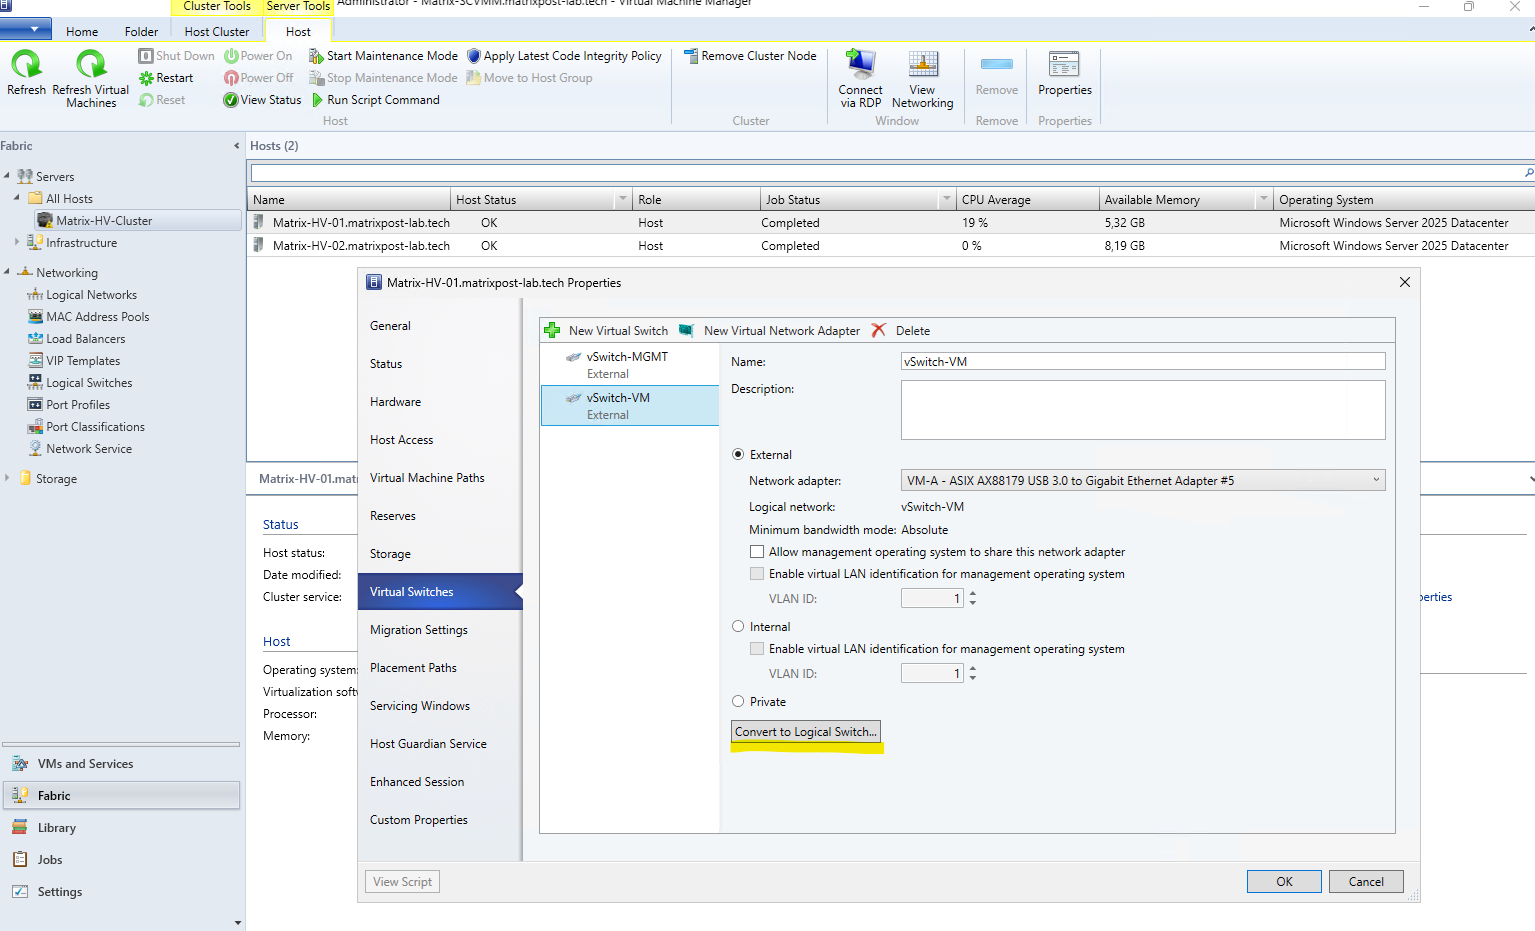Open Logical Switches node
The height and width of the screenshot is (931, 1535).
[89, 383]
